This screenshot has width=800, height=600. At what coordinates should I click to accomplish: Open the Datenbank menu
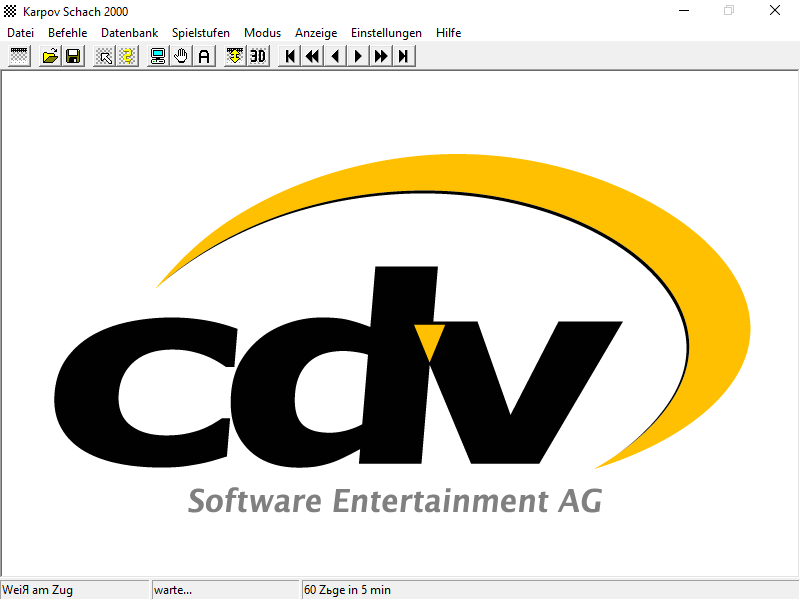coord(130,33)
